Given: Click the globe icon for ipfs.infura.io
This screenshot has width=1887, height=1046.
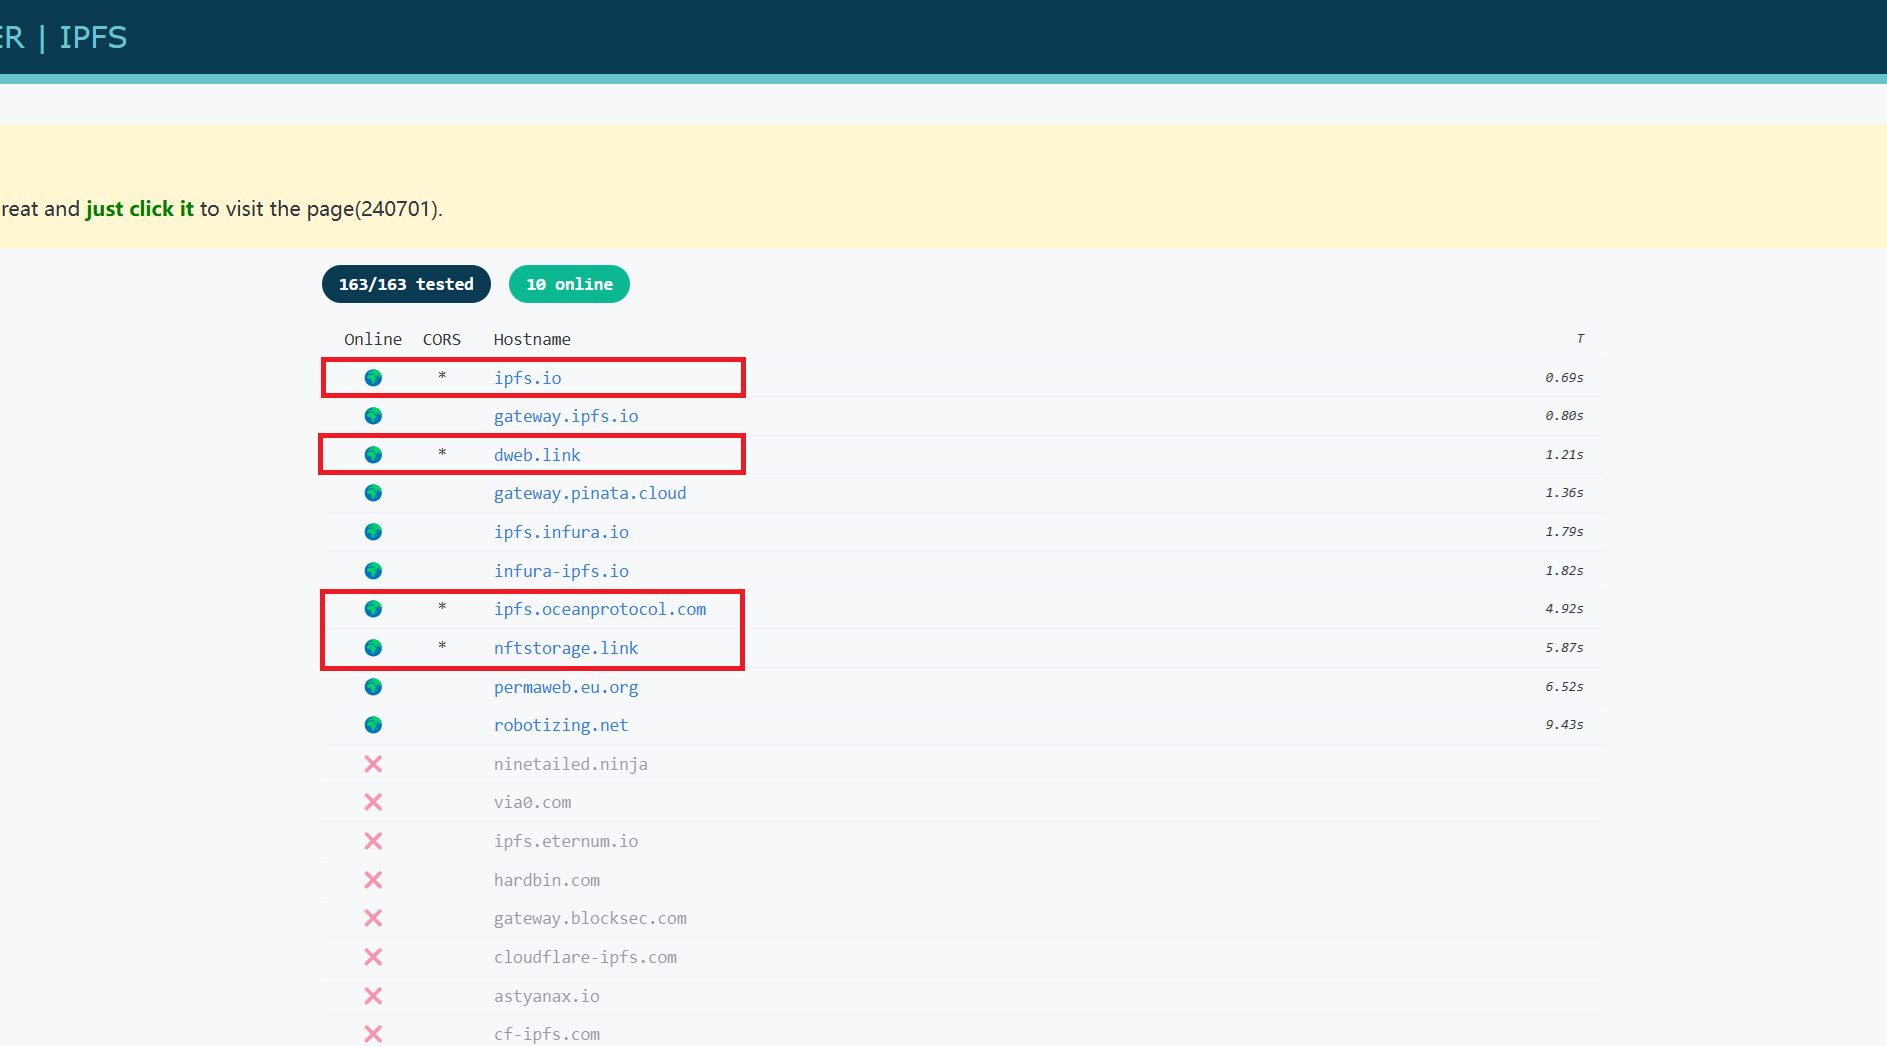Looking at the screenshot, I should pos(373,532).
